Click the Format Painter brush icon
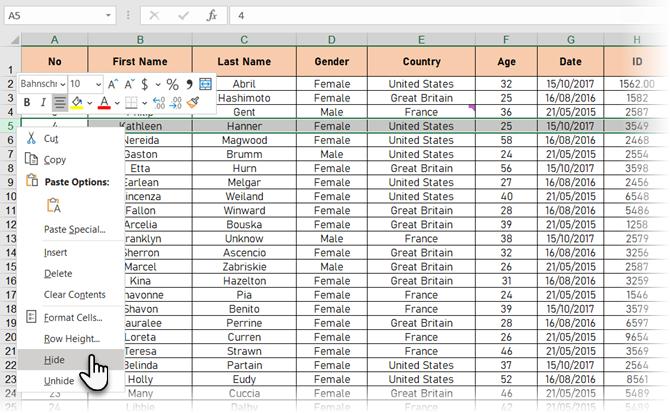670x413 pixels. pyautogui.click(x=193, y=103)
